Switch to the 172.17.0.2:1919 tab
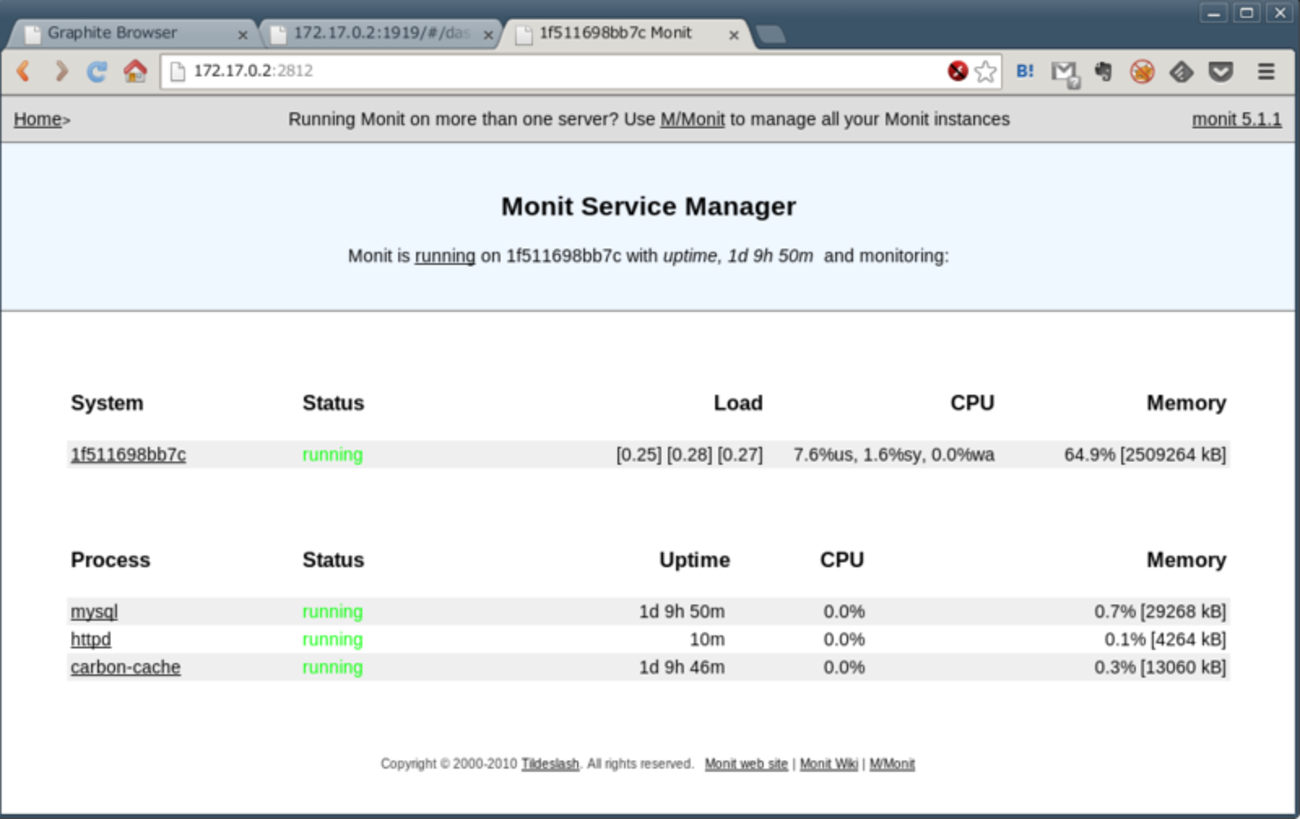 point(381,33)
